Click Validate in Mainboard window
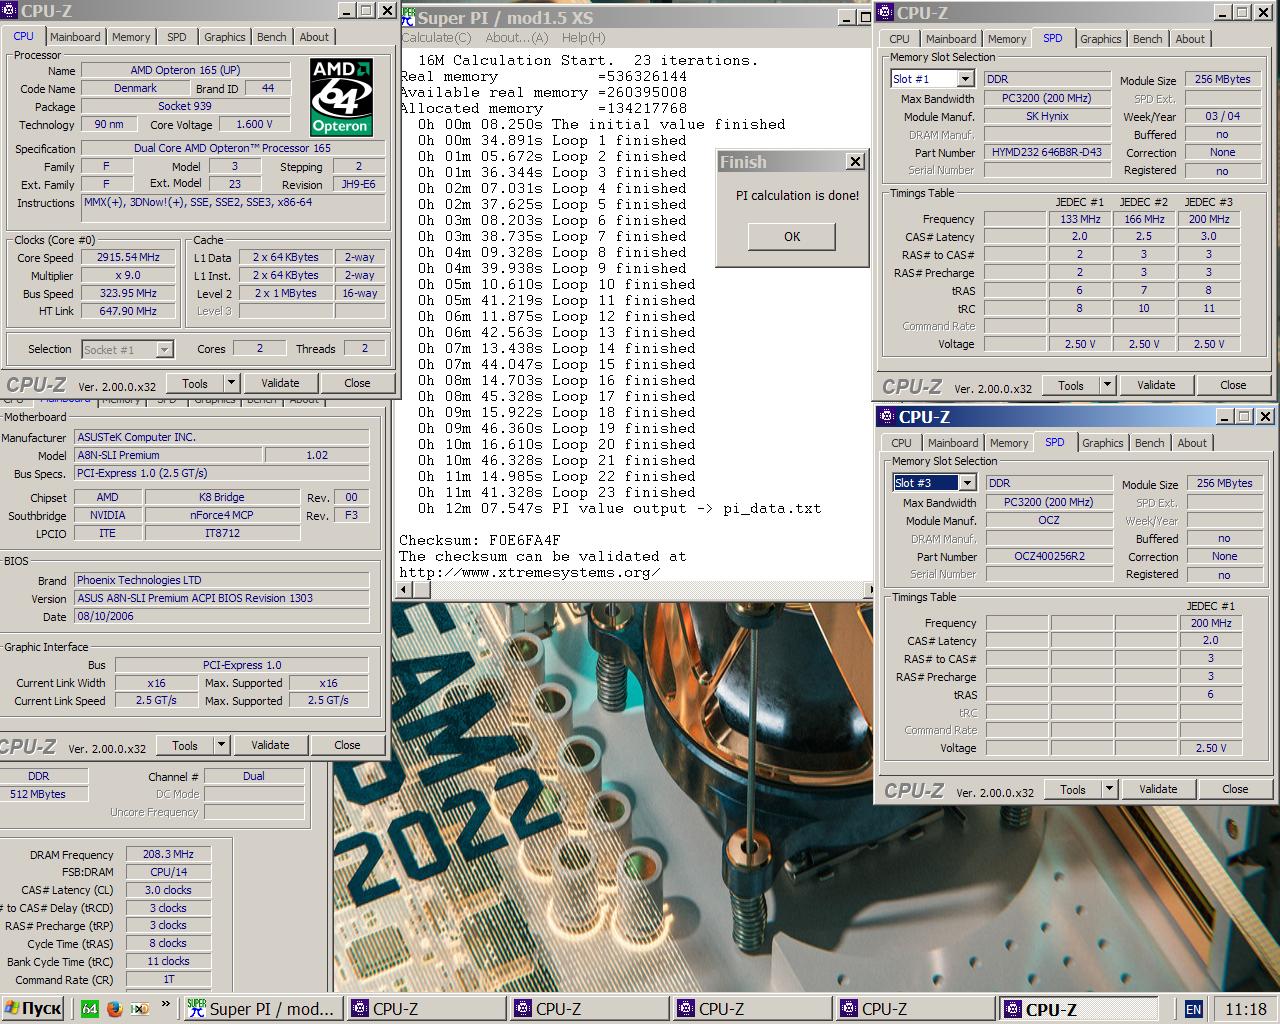Viewport: 1280px width, 1024px height. pyautogui.click(x=270, y=745)
